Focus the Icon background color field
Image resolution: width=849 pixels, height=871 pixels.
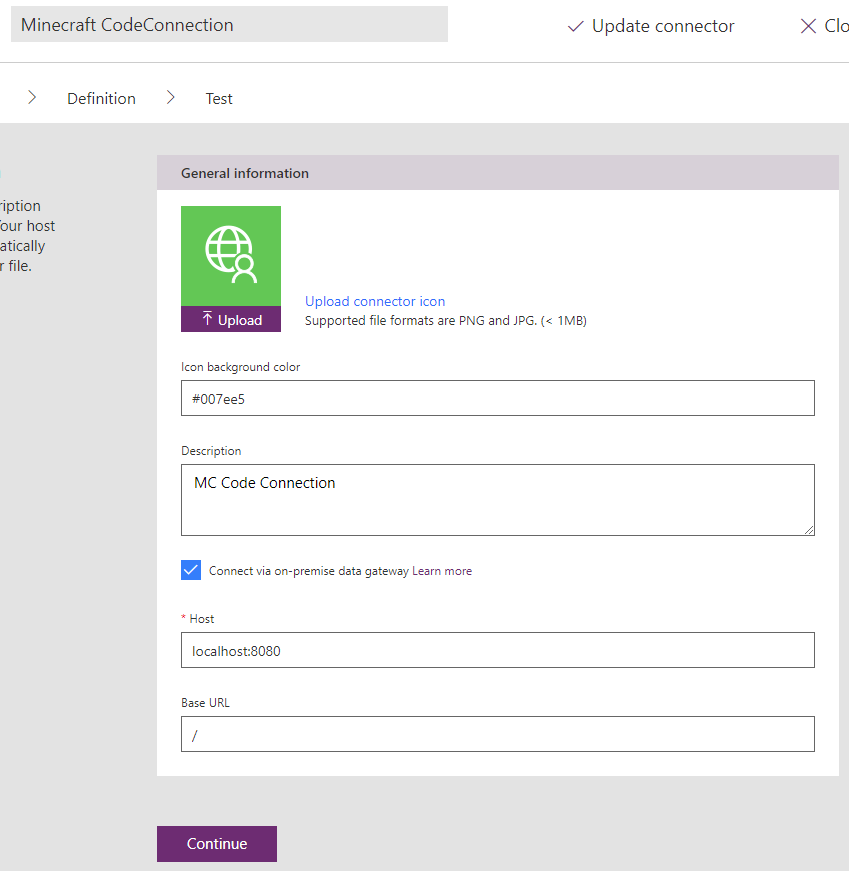(497, 398)
